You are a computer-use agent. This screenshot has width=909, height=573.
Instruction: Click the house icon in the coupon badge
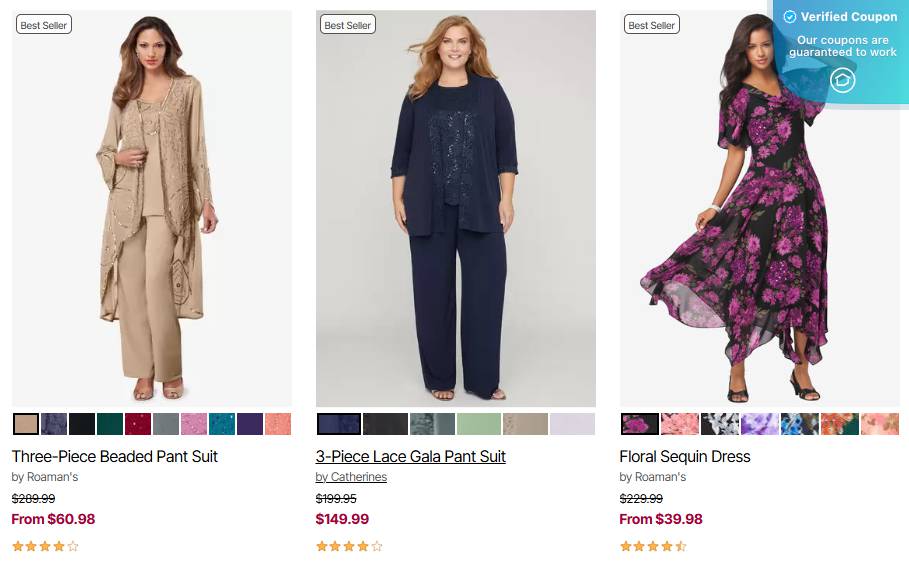point(843,80)
